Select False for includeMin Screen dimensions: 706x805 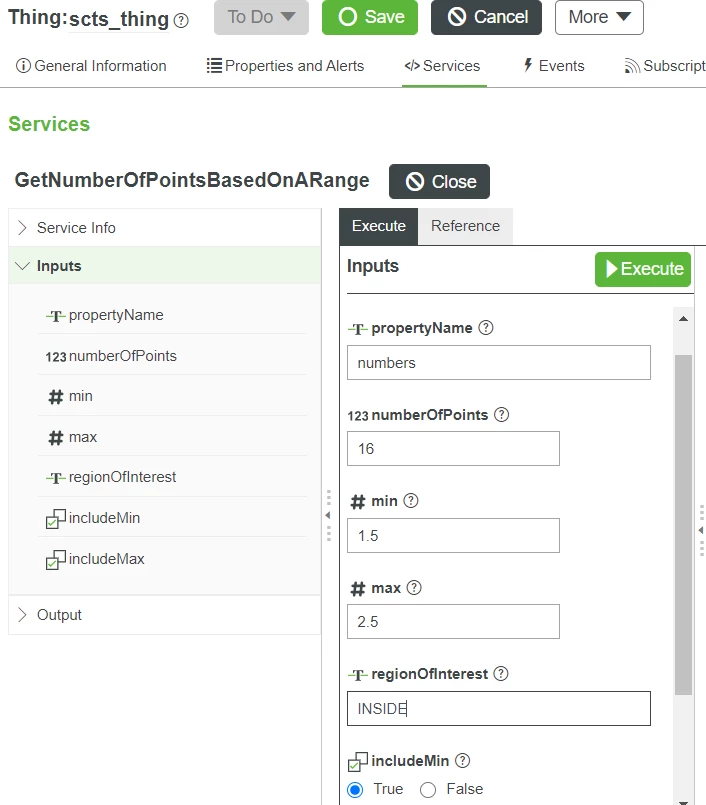tap(428, 789)
